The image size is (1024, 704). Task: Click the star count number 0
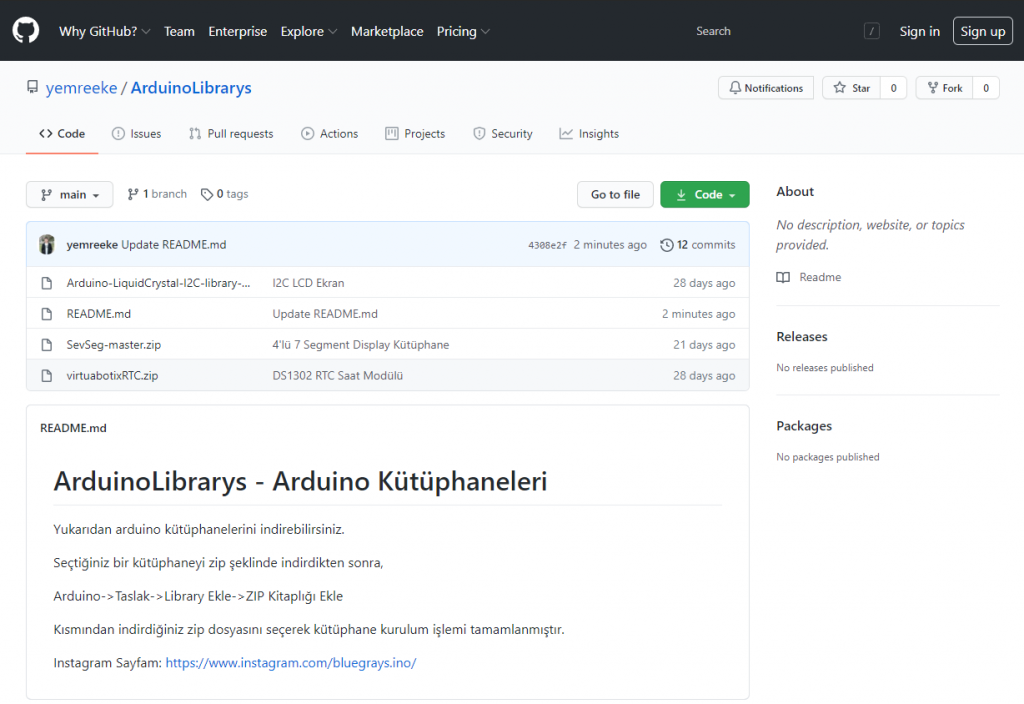pos(893,88)
